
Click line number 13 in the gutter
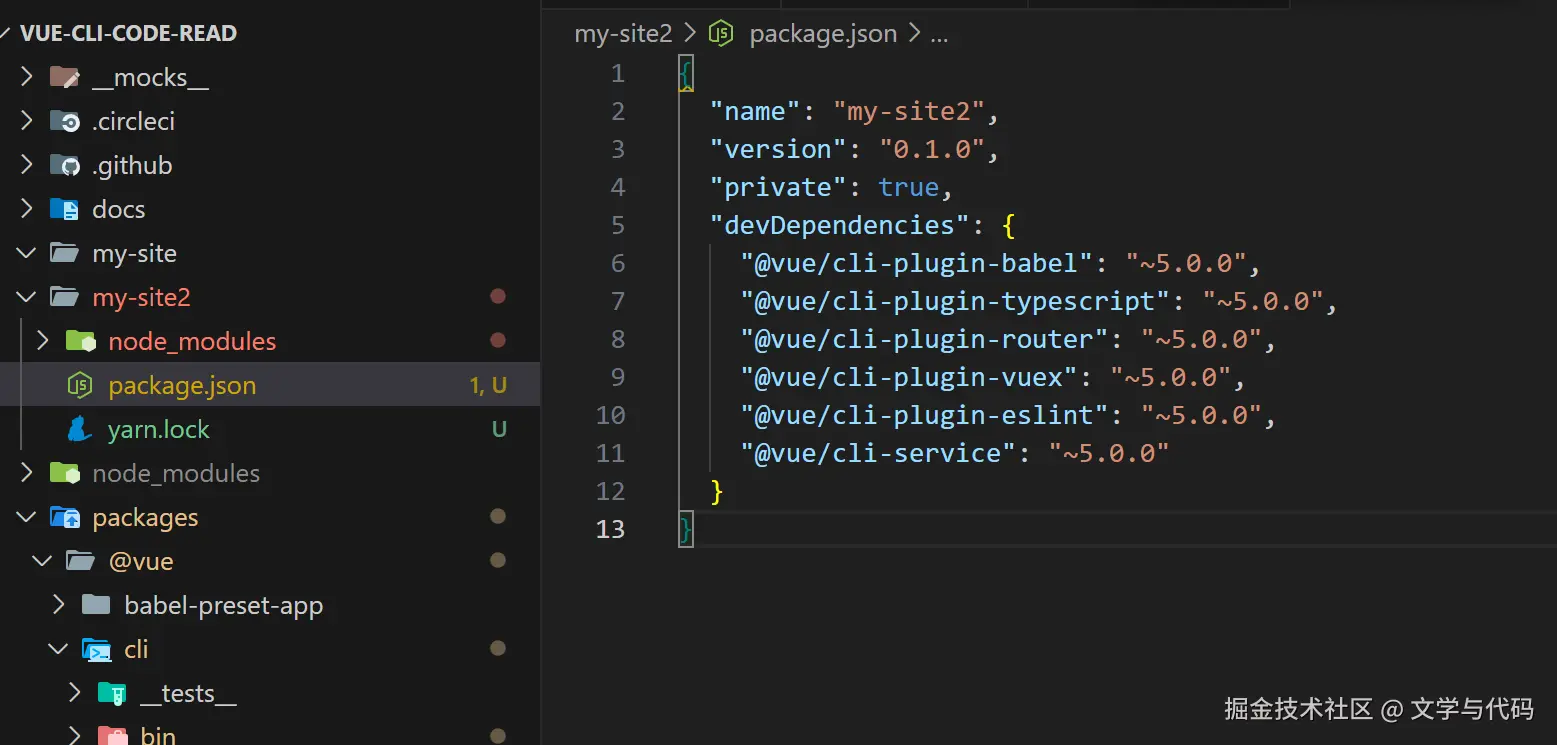[610, 529]
